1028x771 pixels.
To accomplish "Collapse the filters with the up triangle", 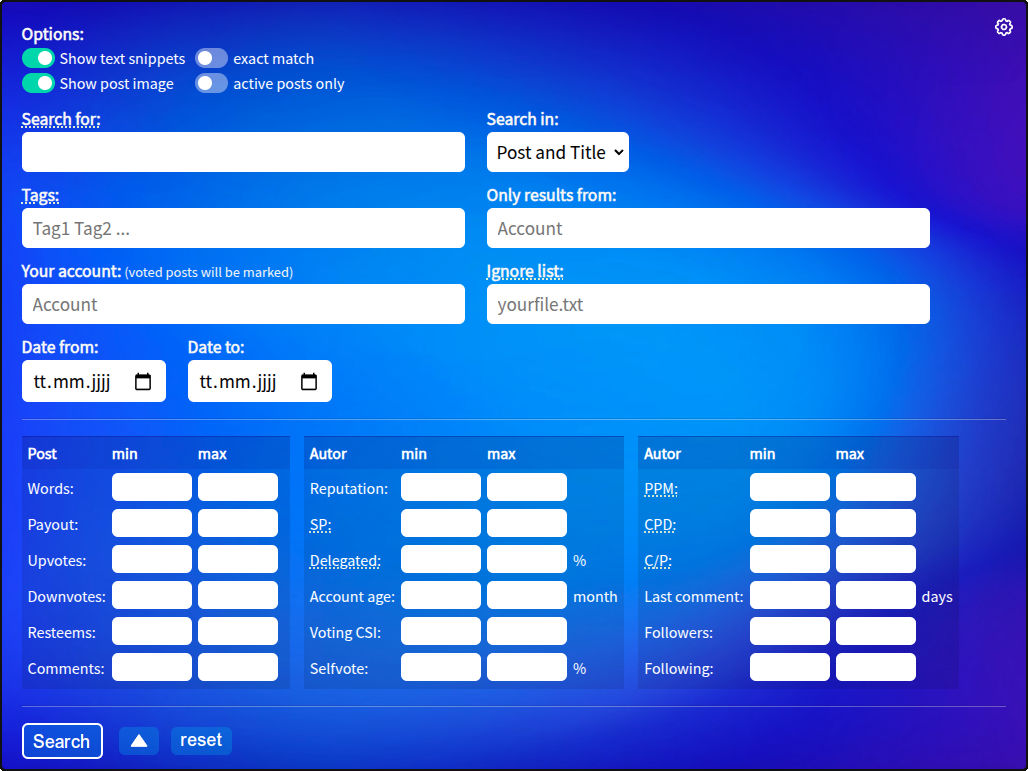I will tap(139, 741).
